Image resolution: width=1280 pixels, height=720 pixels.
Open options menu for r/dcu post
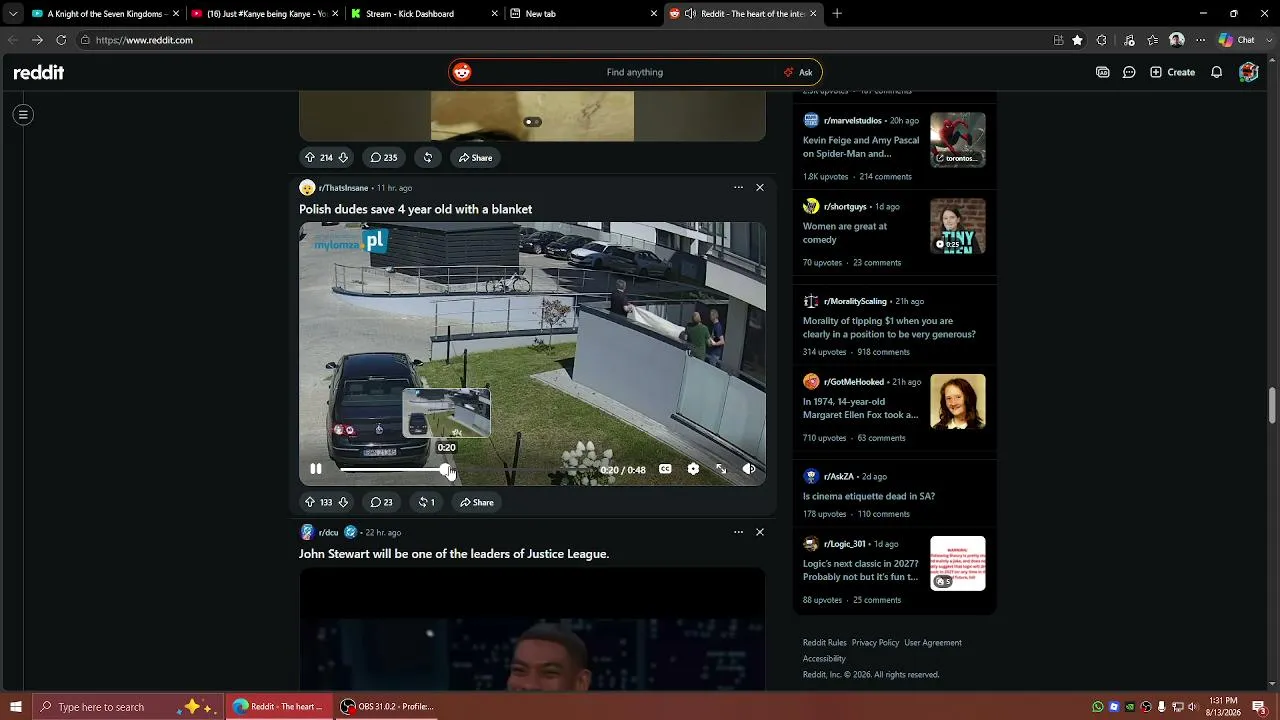coord(738,532)
